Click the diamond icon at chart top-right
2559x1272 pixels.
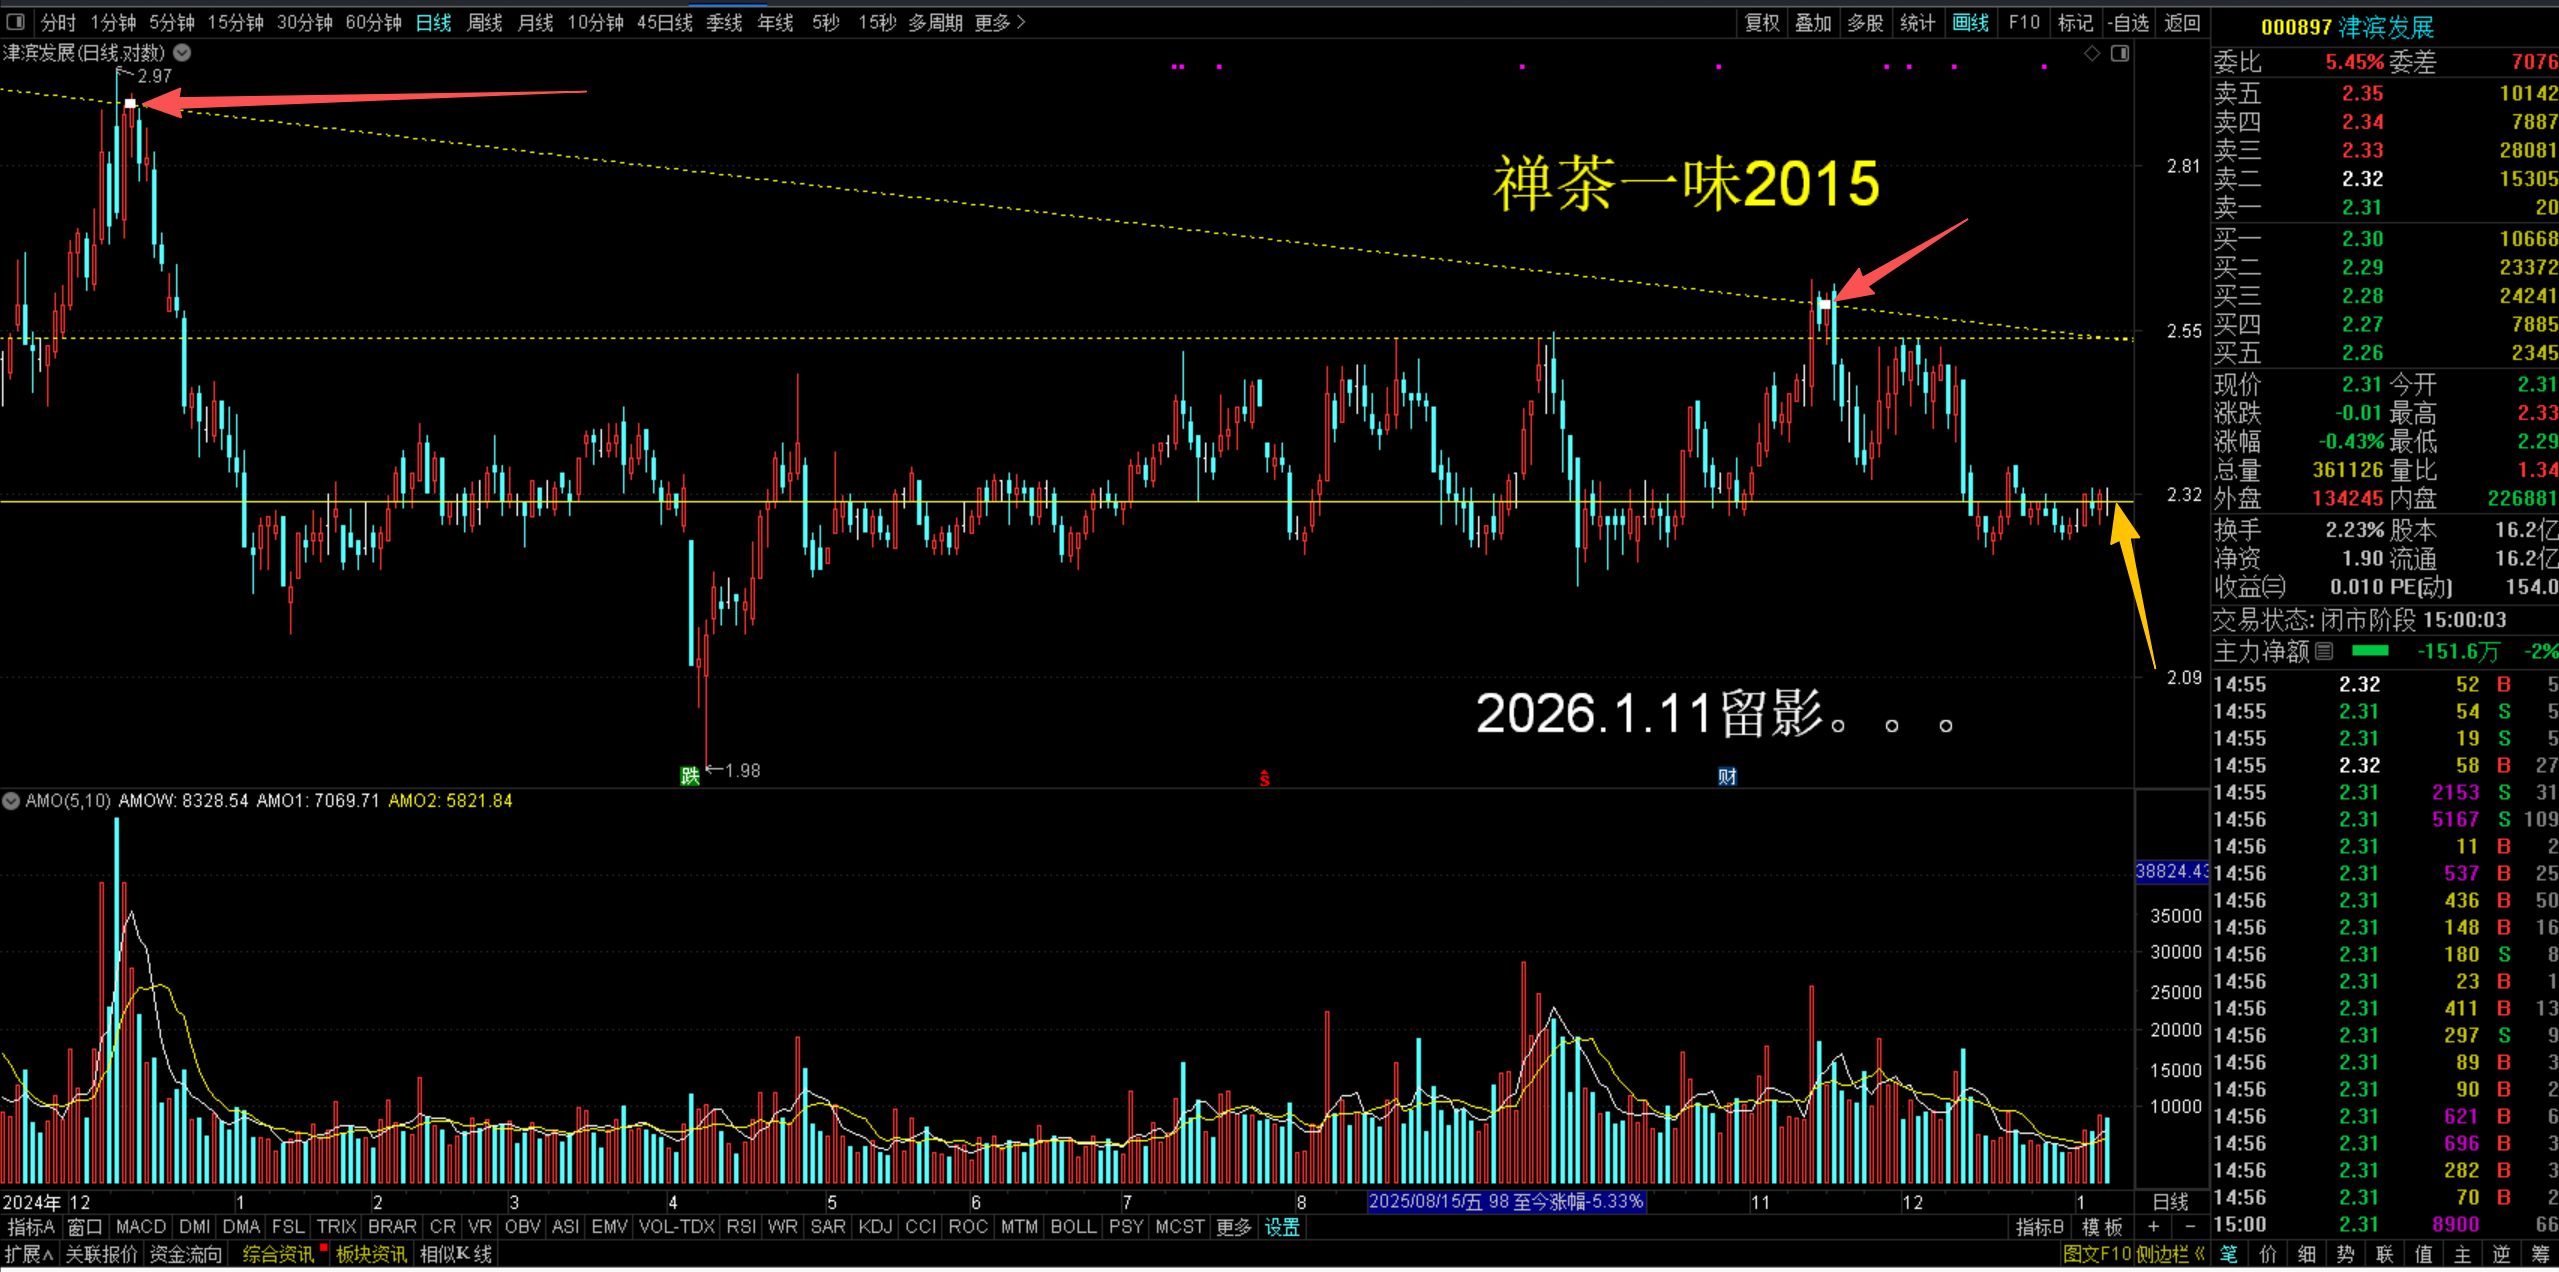click(2092, 54)
